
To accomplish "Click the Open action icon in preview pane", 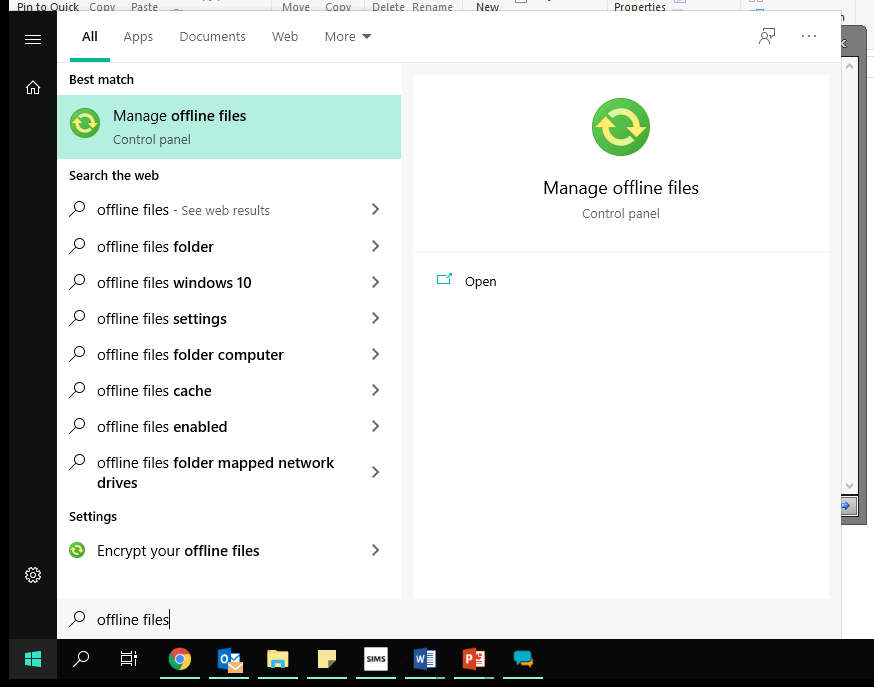I will tap(444, 279).
